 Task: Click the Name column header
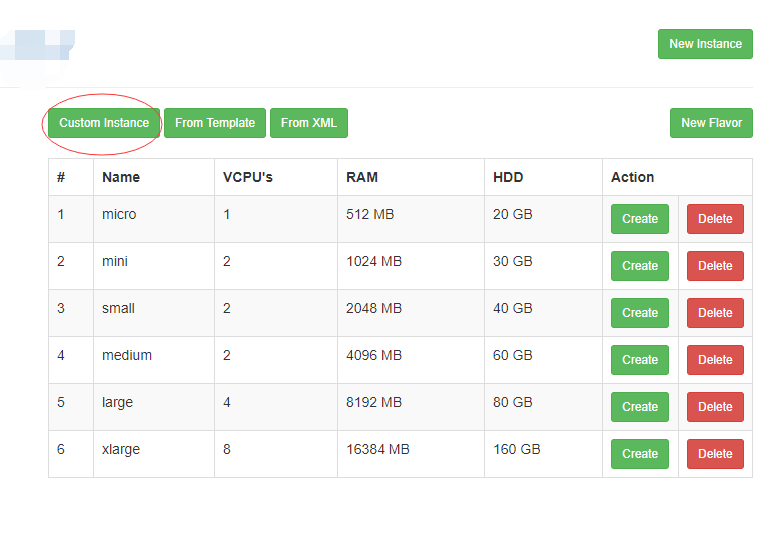click(121, 178)
